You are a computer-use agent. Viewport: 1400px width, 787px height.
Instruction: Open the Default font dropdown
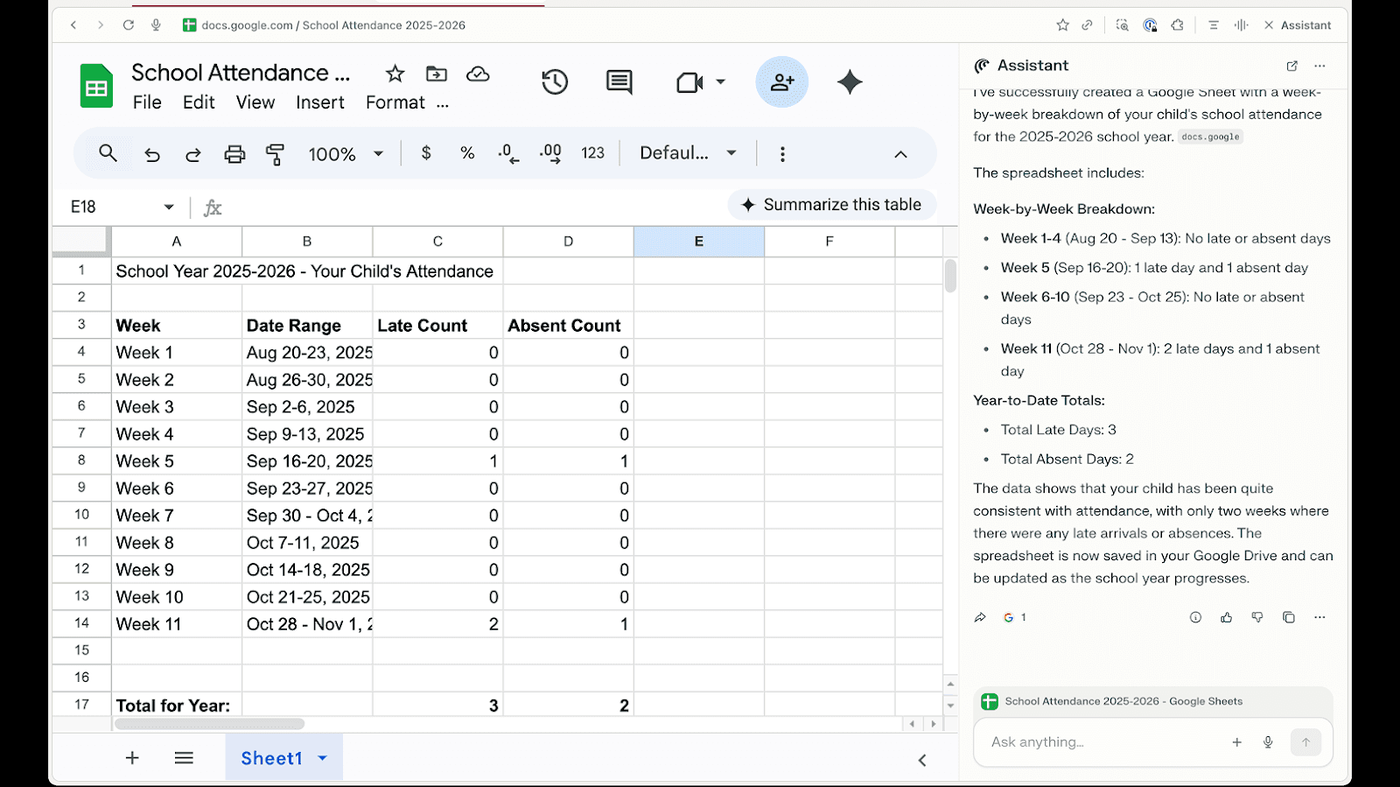click(688, 153)
